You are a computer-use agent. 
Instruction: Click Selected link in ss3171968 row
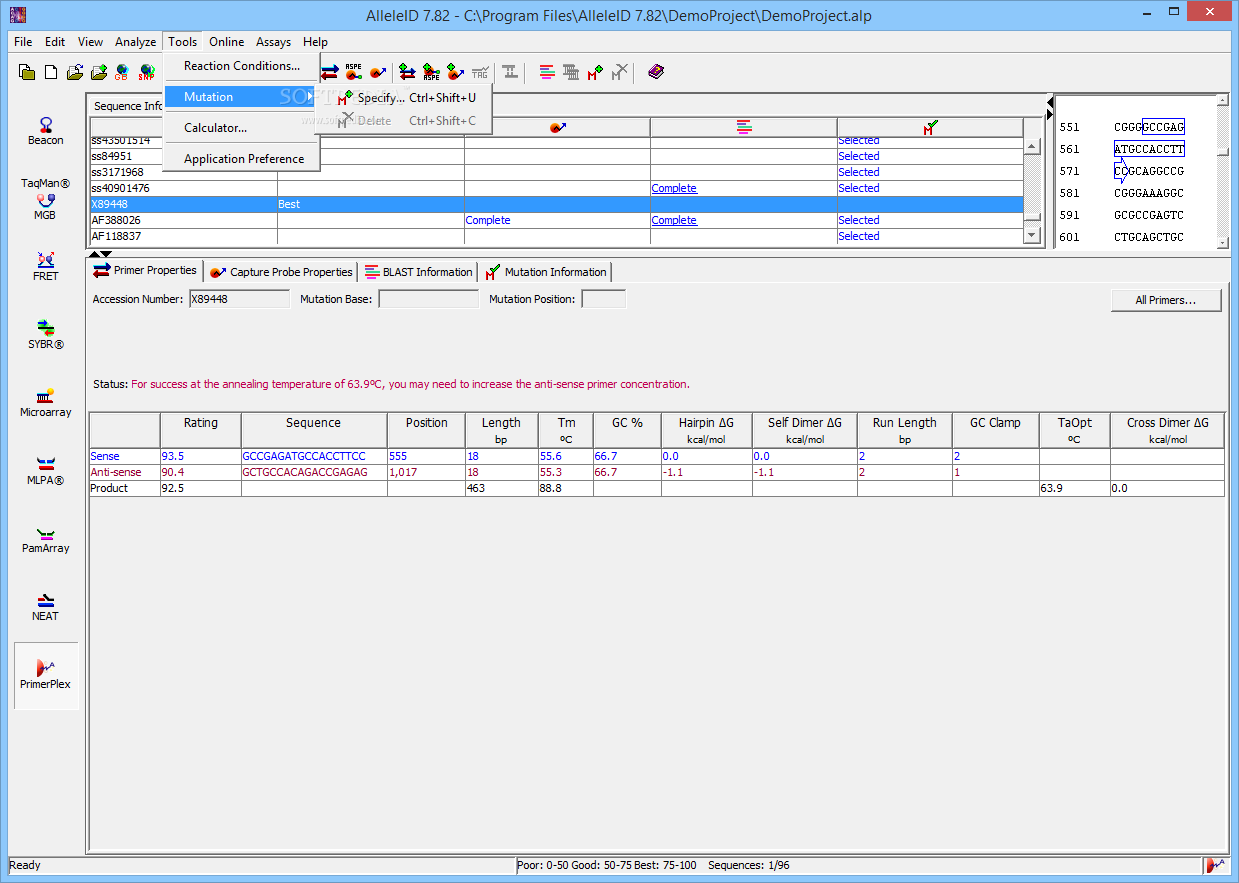(x=859, y=172)
